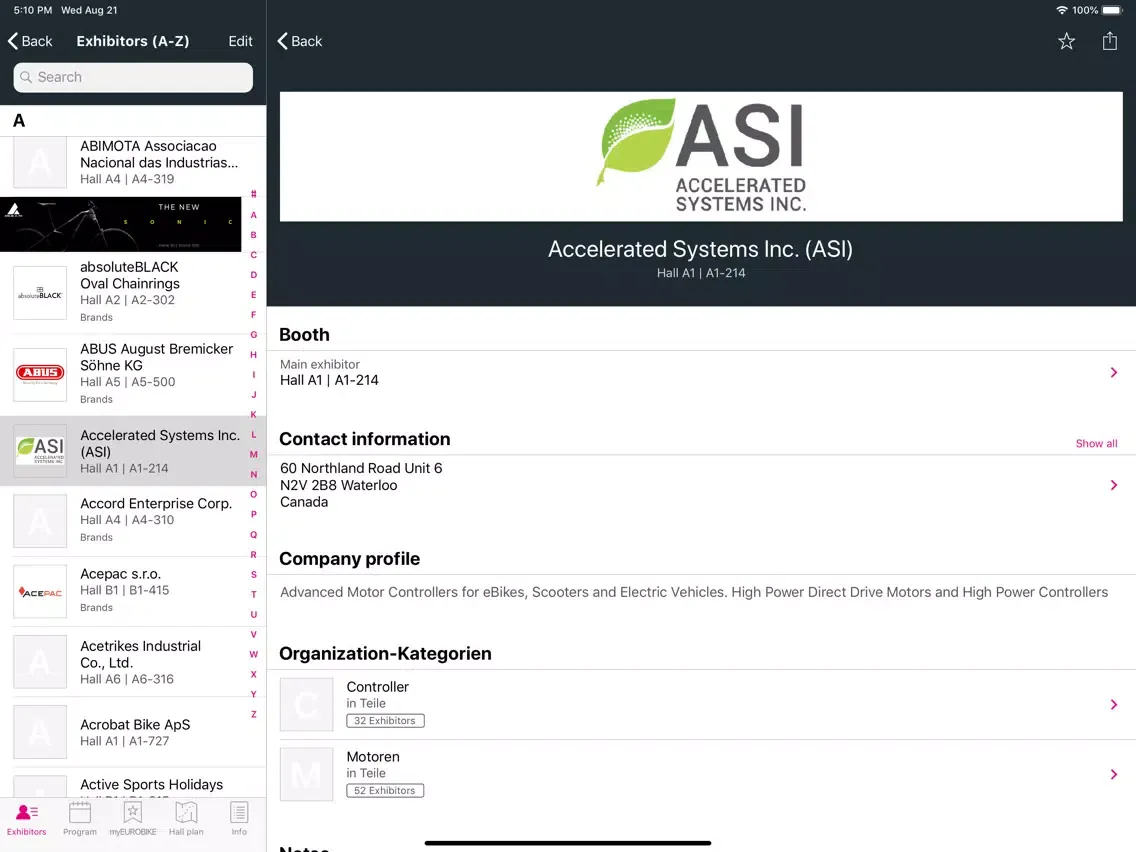Image resolution: width=1136 pixels, height=852 pixels.
Task: Jump to letter Z in index
Action: [x=254, y=714]
